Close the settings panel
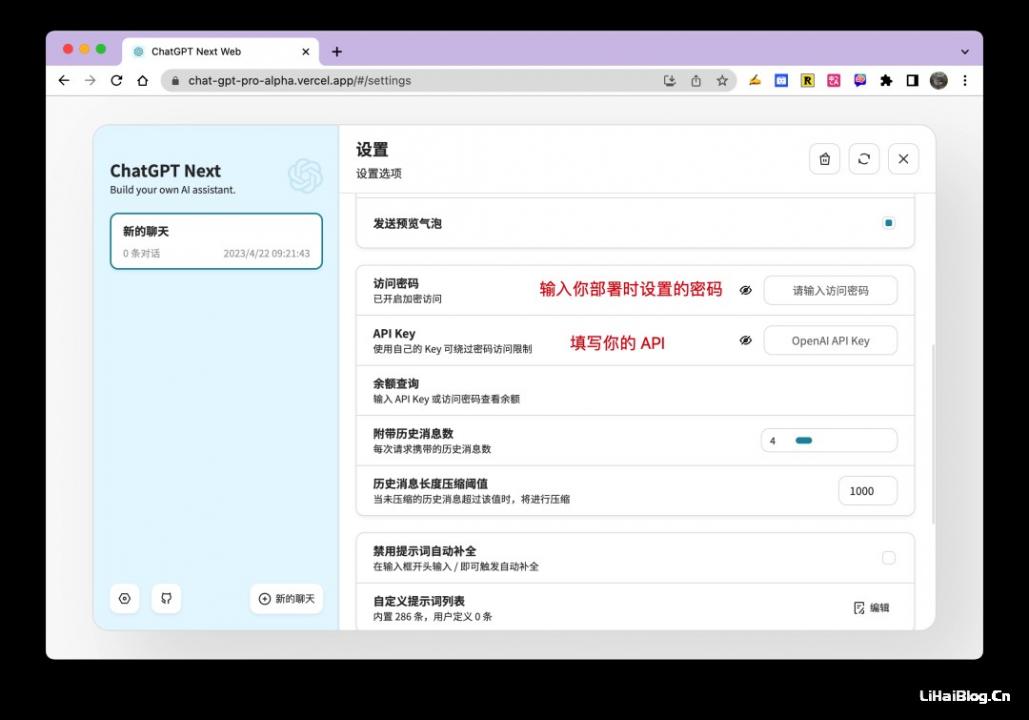 coord(904,159)
